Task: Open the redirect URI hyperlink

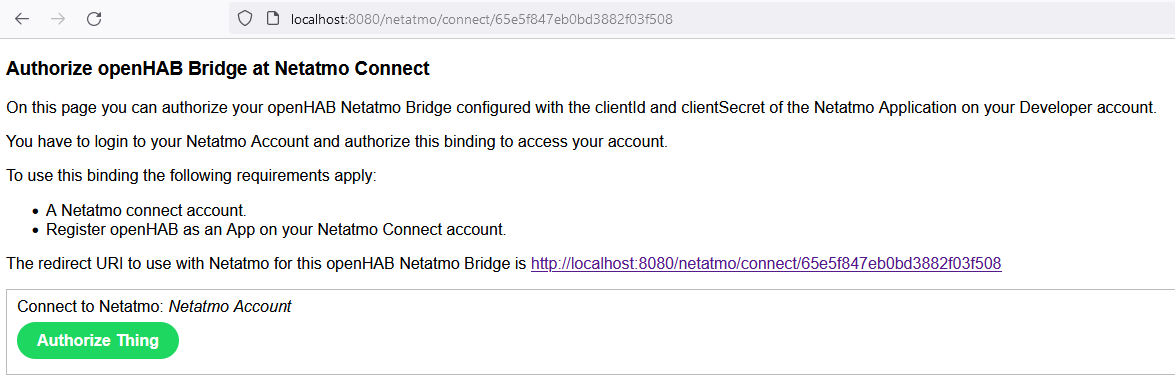Action: pos(766,263)
